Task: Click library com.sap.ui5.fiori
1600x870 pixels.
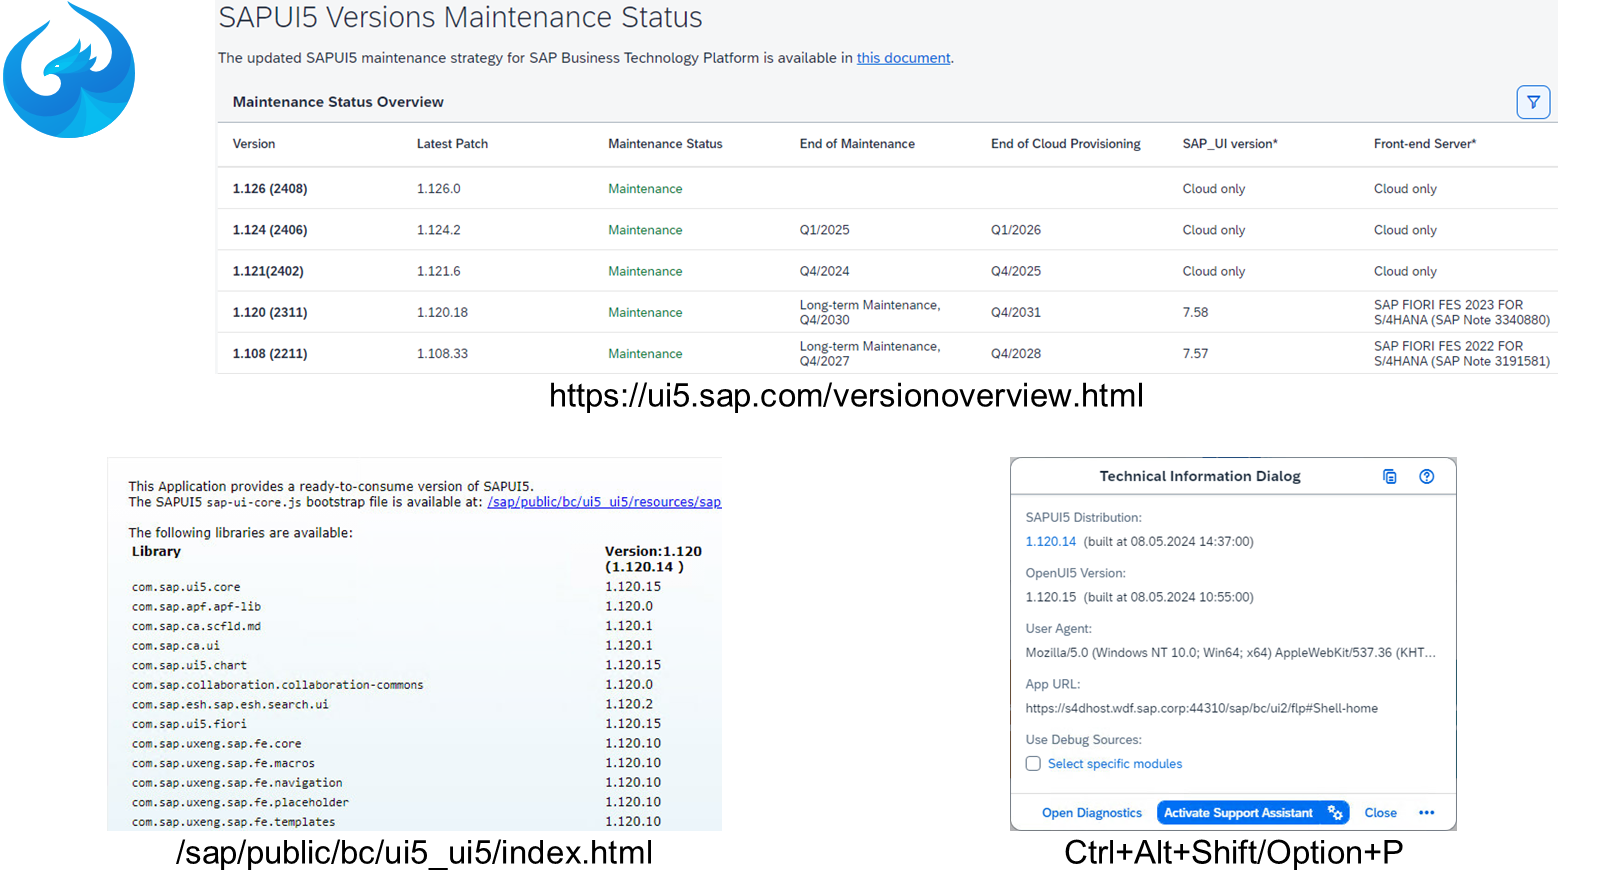Action: (189, 724)
